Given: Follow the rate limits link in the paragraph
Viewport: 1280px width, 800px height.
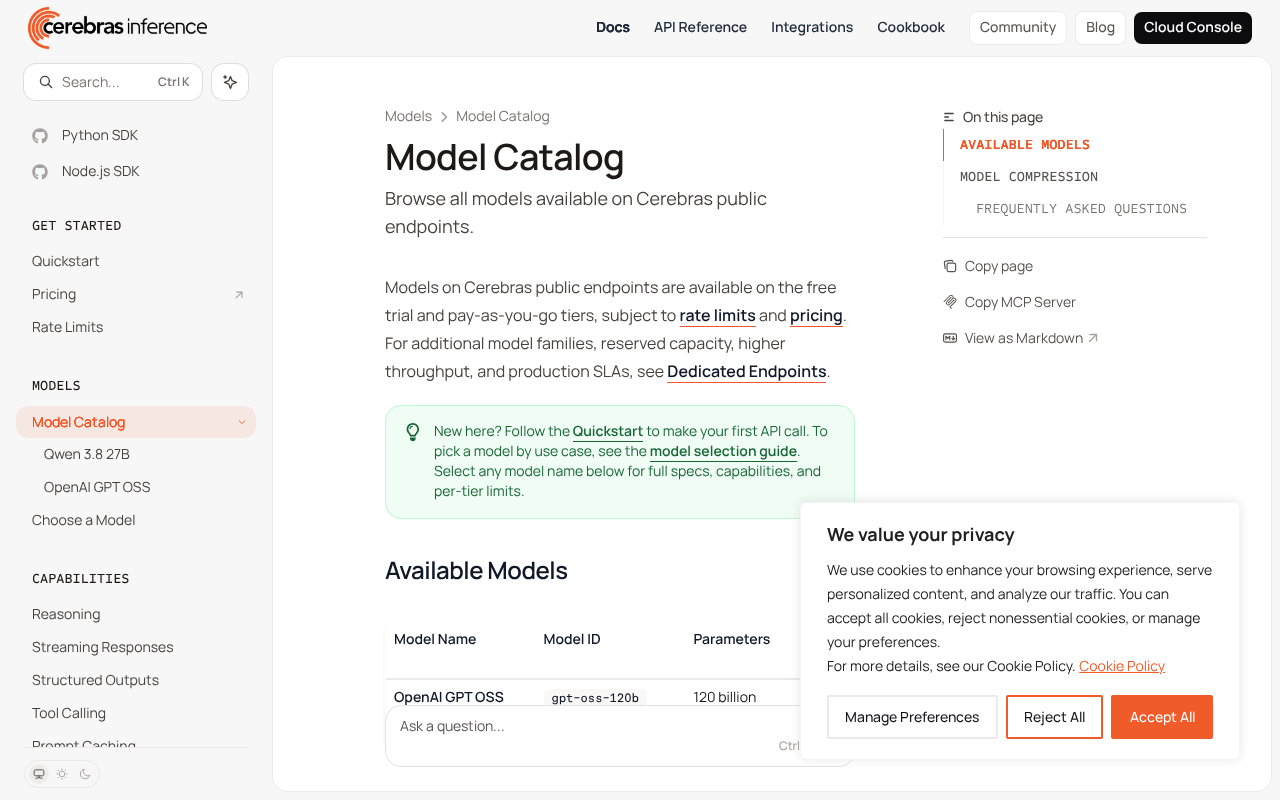Looking at the screenshot, I should pos(718,316).
